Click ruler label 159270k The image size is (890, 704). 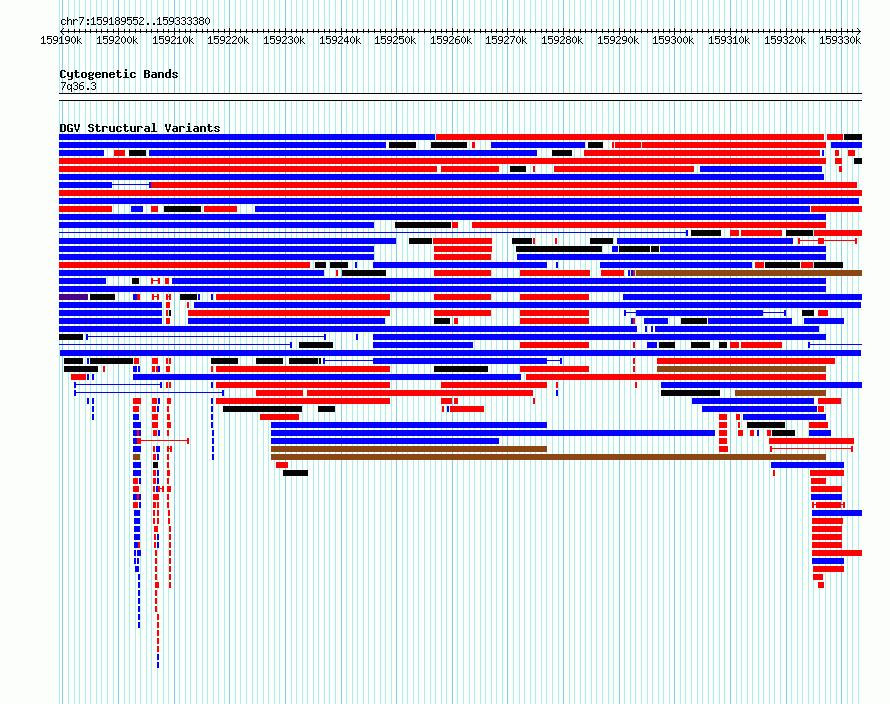[x=506, y=40]
